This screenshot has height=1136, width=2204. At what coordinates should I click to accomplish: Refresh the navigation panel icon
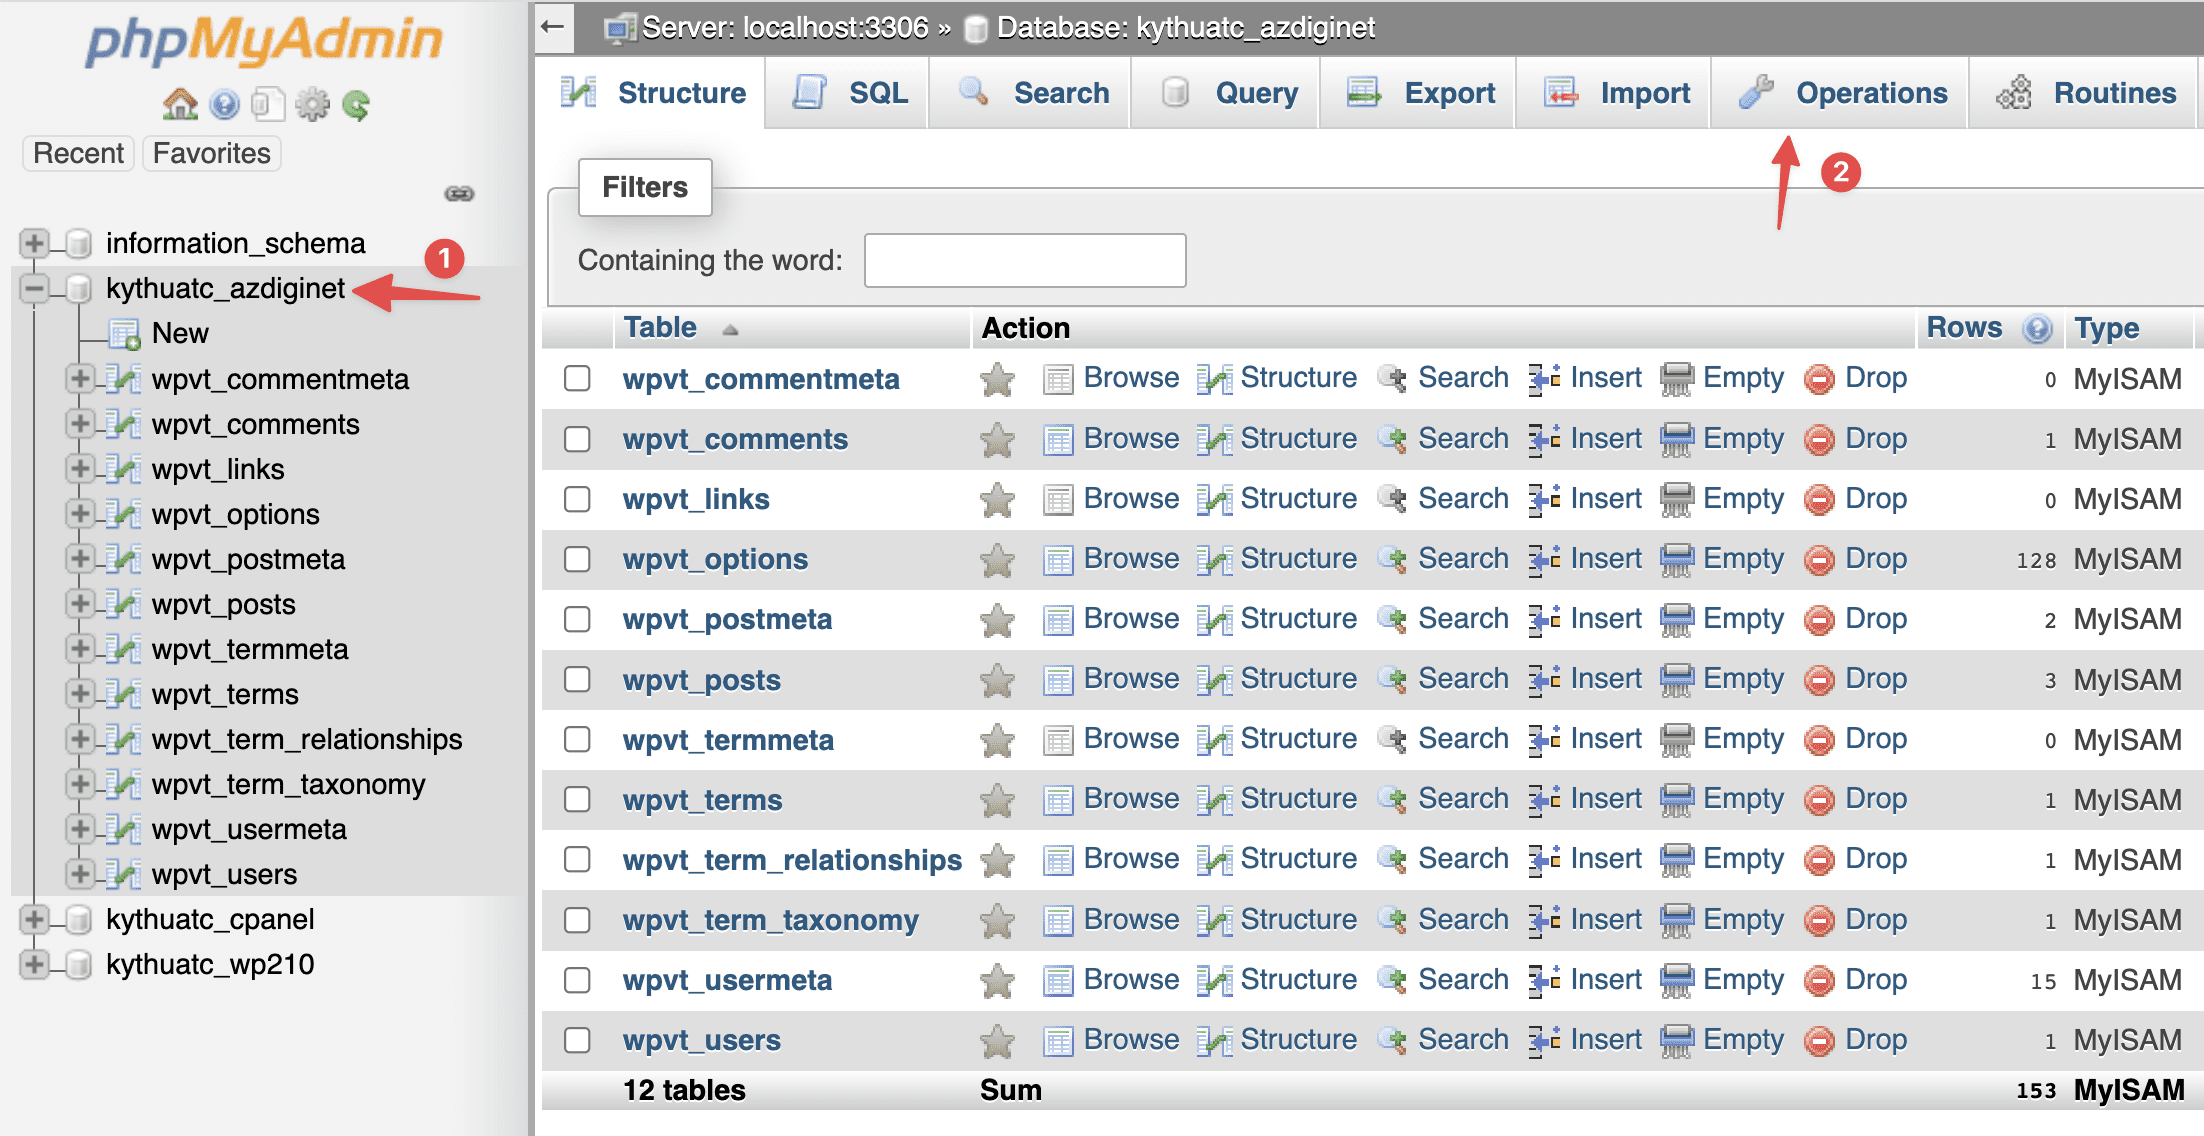point(356,103)
